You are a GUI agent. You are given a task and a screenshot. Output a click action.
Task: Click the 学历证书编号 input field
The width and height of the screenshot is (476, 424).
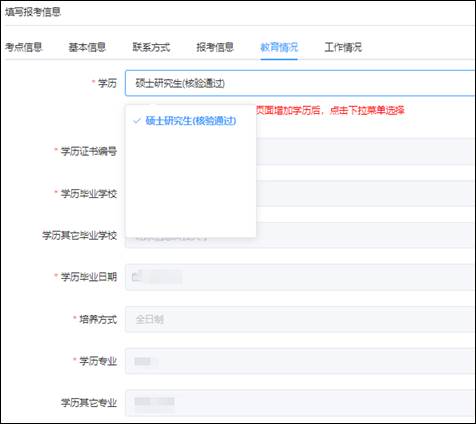coord(366,151)
